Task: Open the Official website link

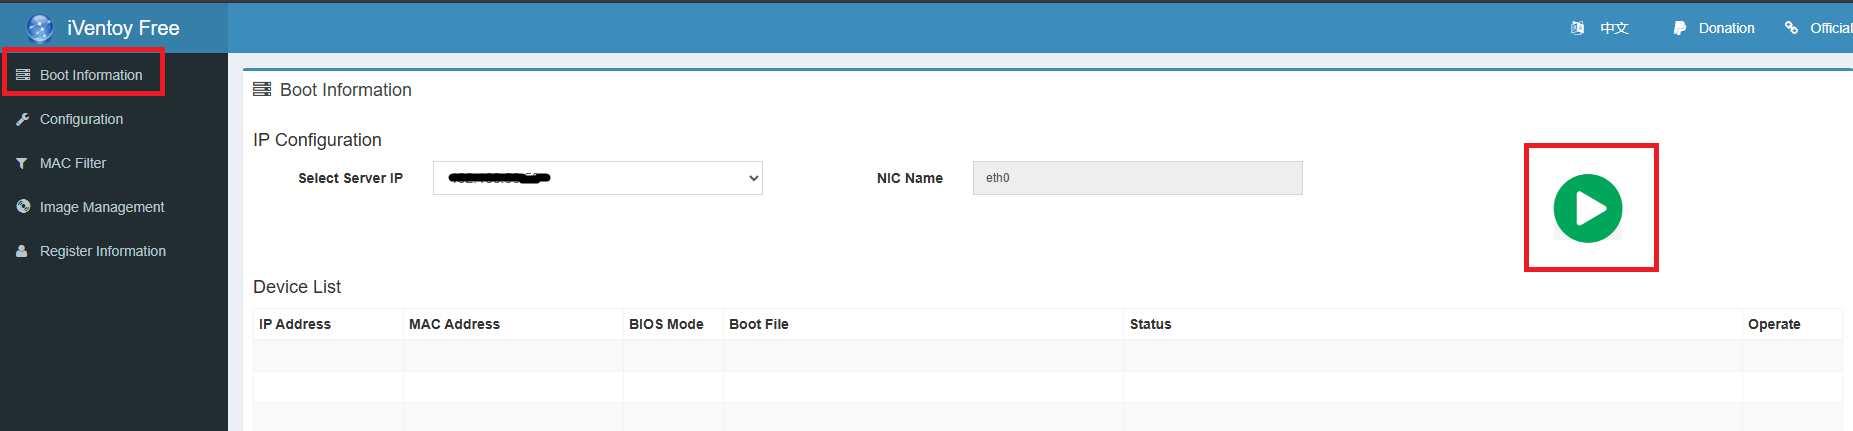Action: (x=1829, y=28)
